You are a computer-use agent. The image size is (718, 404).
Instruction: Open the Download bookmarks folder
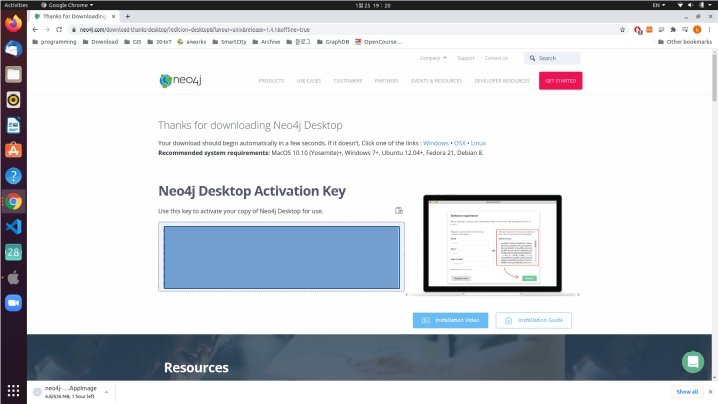click(x=100, y=42)
